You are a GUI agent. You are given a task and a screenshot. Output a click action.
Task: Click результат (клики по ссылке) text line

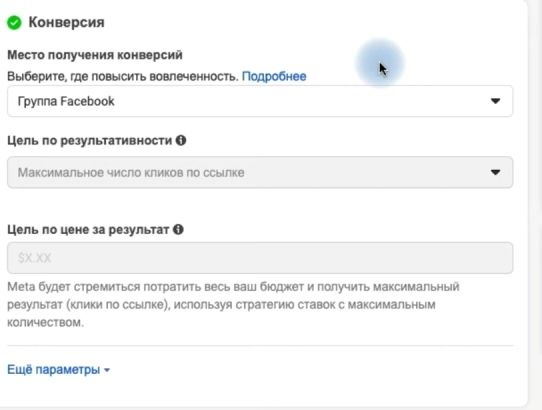click(221, 305)
